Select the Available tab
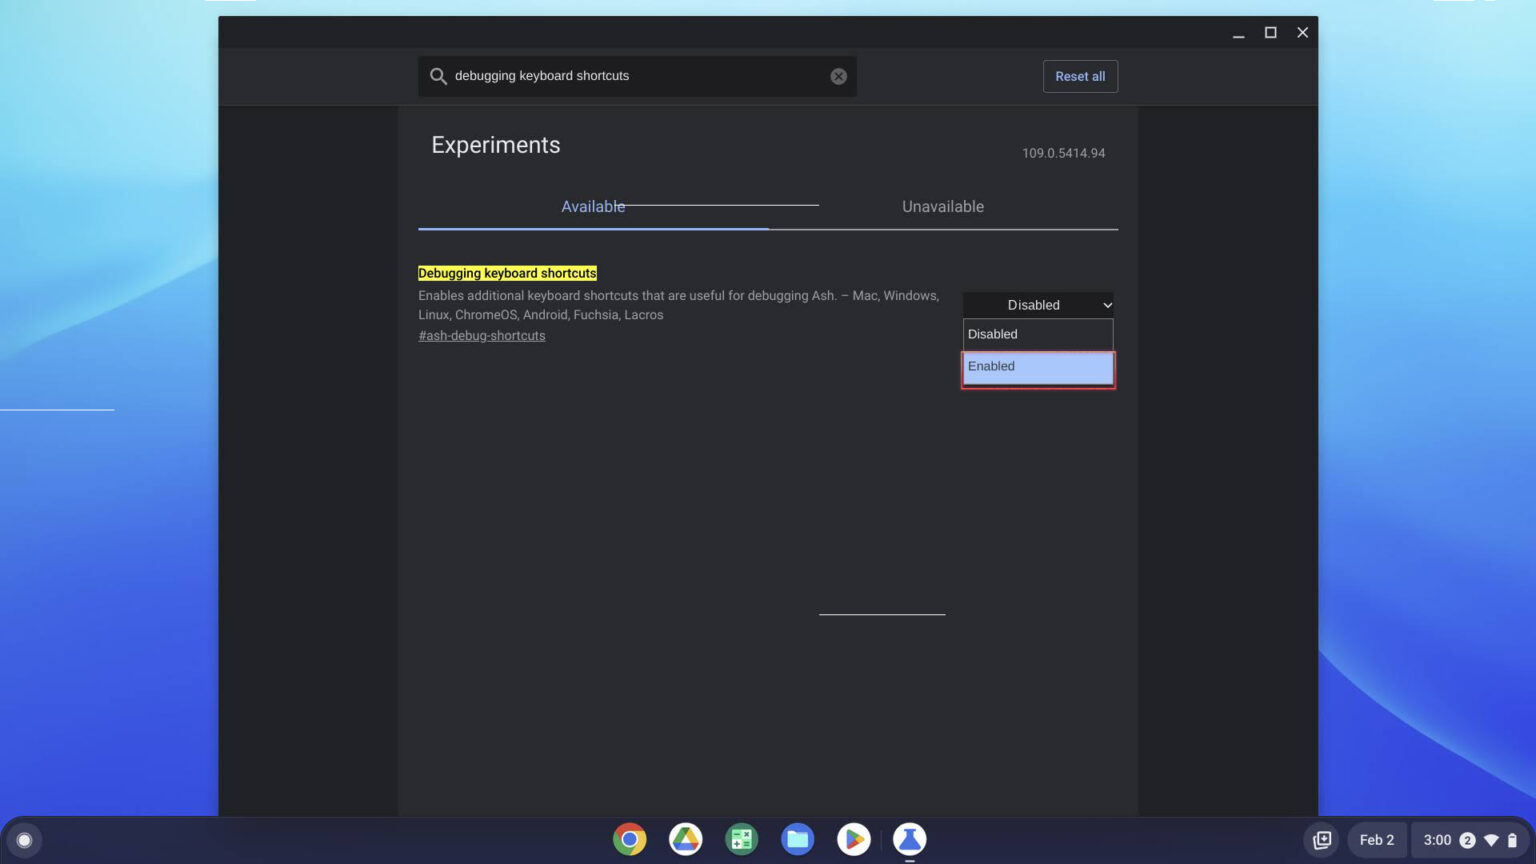Image resolution: width=1536 pixels, height=864 pixels. pyautogui.click(x=593, y=206)
